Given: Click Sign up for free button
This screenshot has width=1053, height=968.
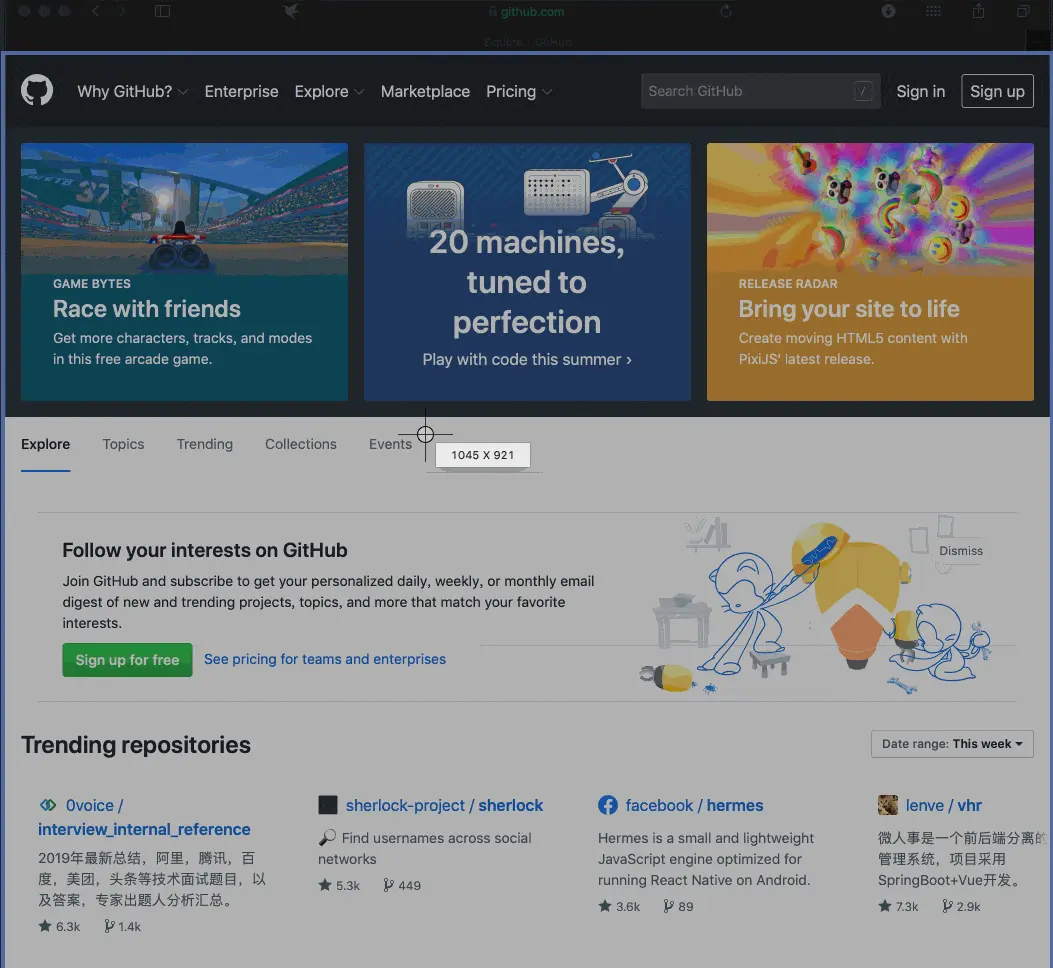Looking at the screenshot, I should pyautogui.click(x=128, y=660).
